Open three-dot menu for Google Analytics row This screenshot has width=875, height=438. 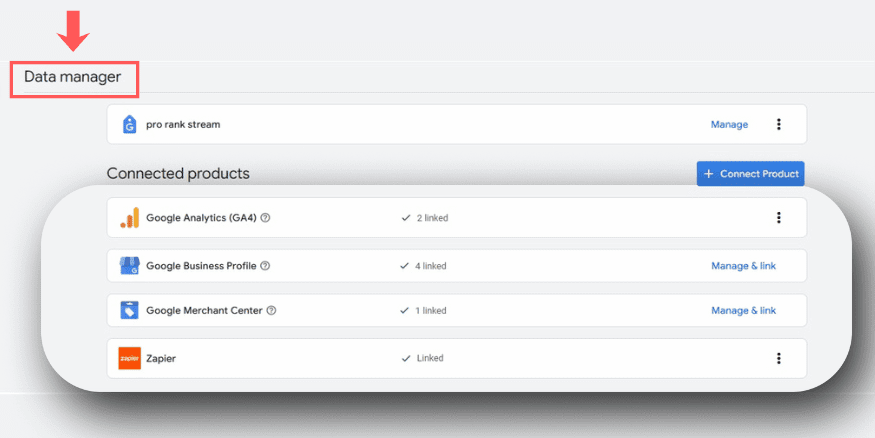coord(778,218)
